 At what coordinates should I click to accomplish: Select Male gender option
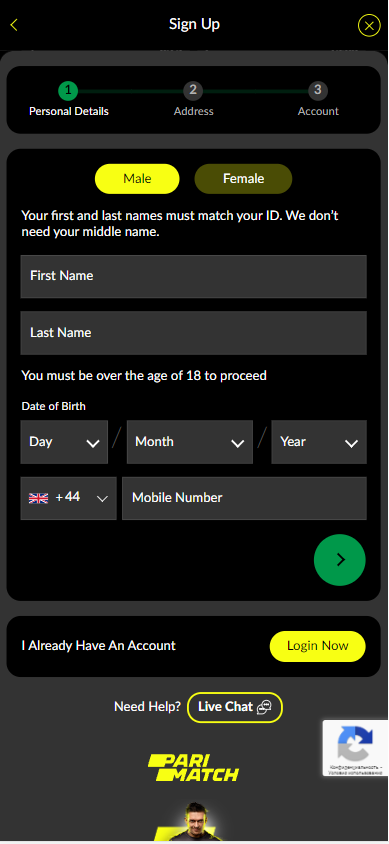tap(137, 179)
